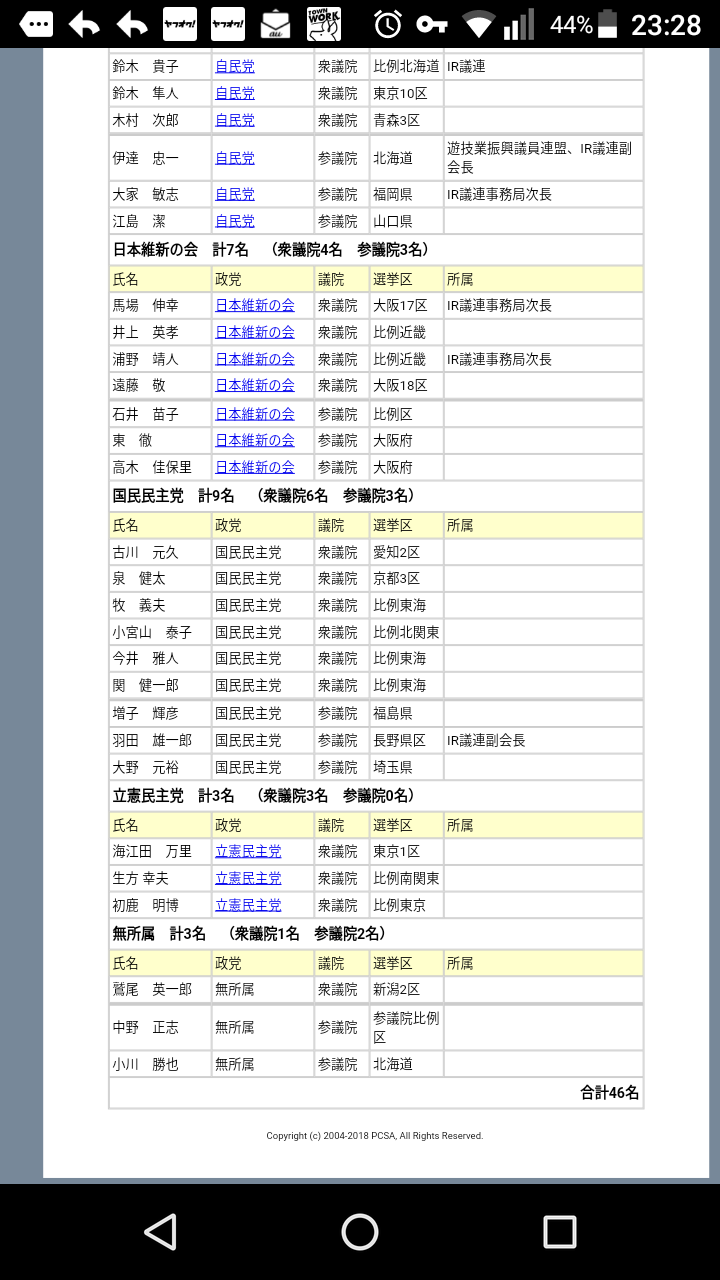Tap the mobile signal strength icon

click(x=519, y=25)
